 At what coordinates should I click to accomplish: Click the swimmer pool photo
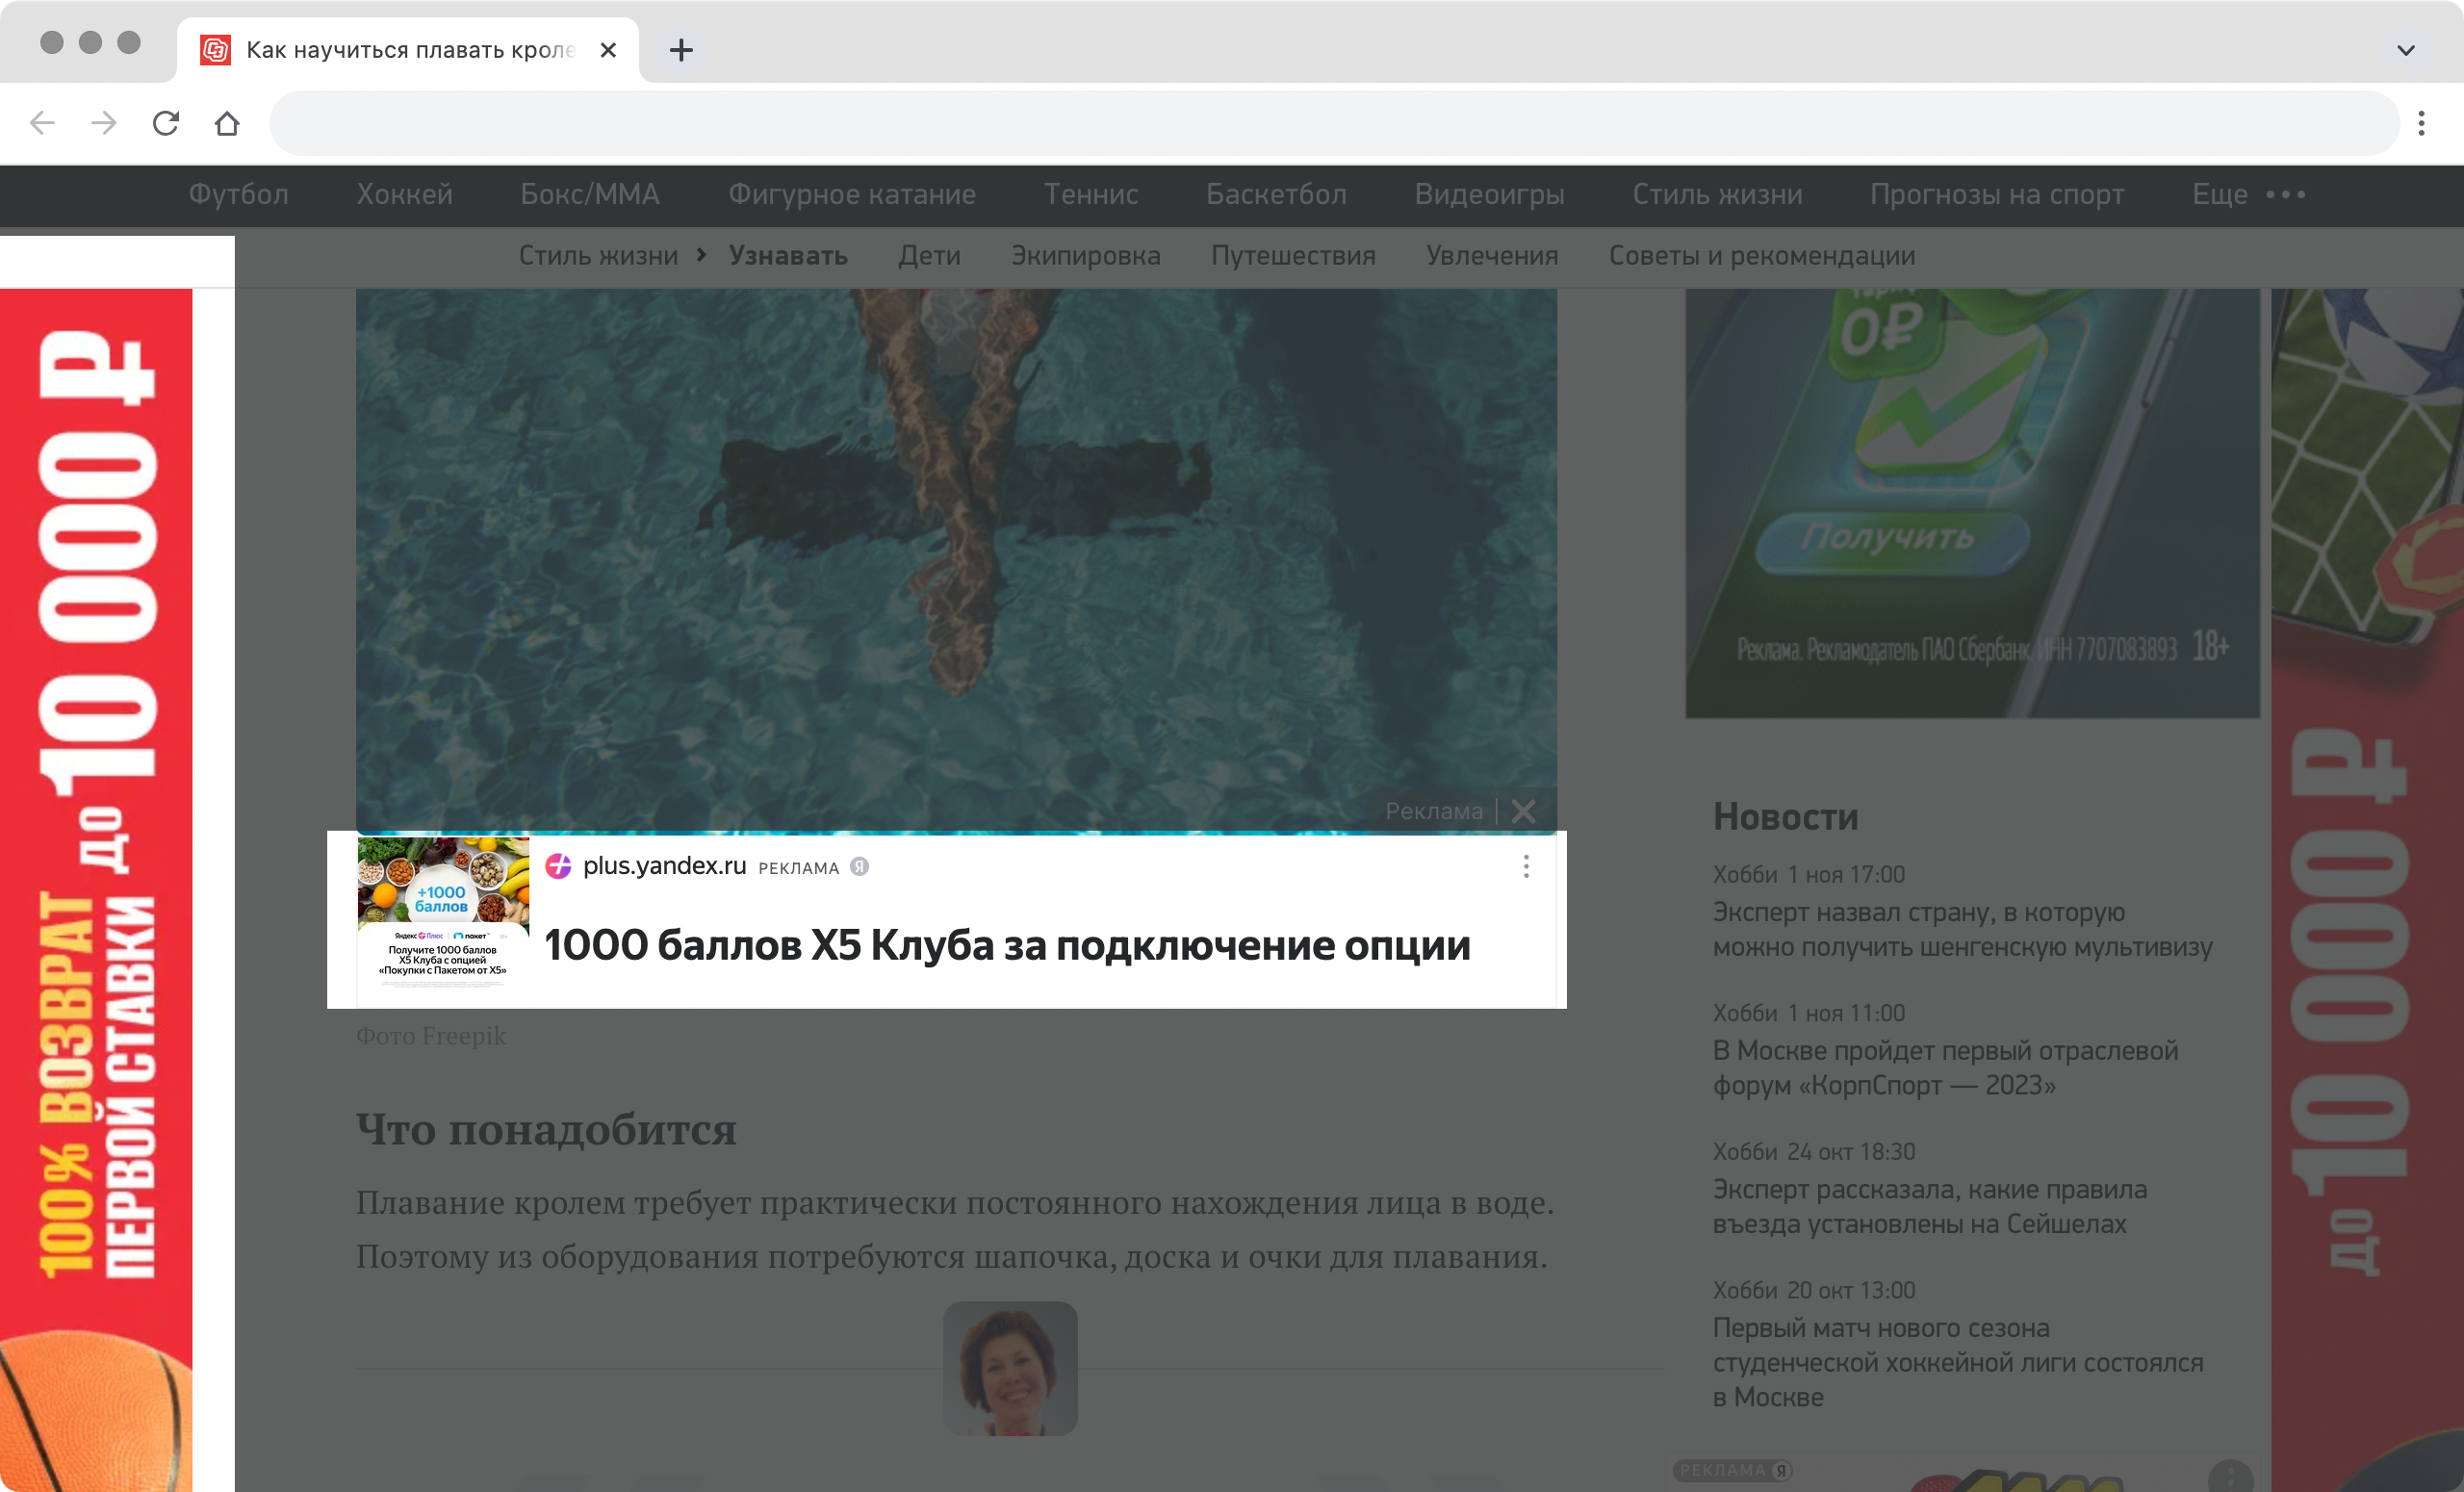[x=956, y=560]
